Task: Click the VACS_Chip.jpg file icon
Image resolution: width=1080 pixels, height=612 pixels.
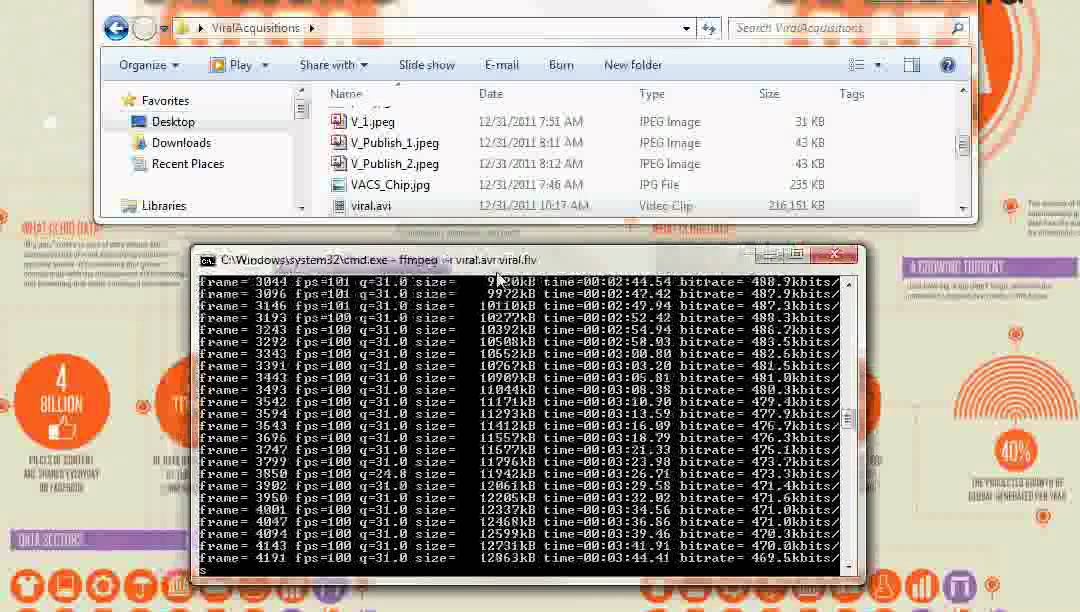Action: point(338,184)
